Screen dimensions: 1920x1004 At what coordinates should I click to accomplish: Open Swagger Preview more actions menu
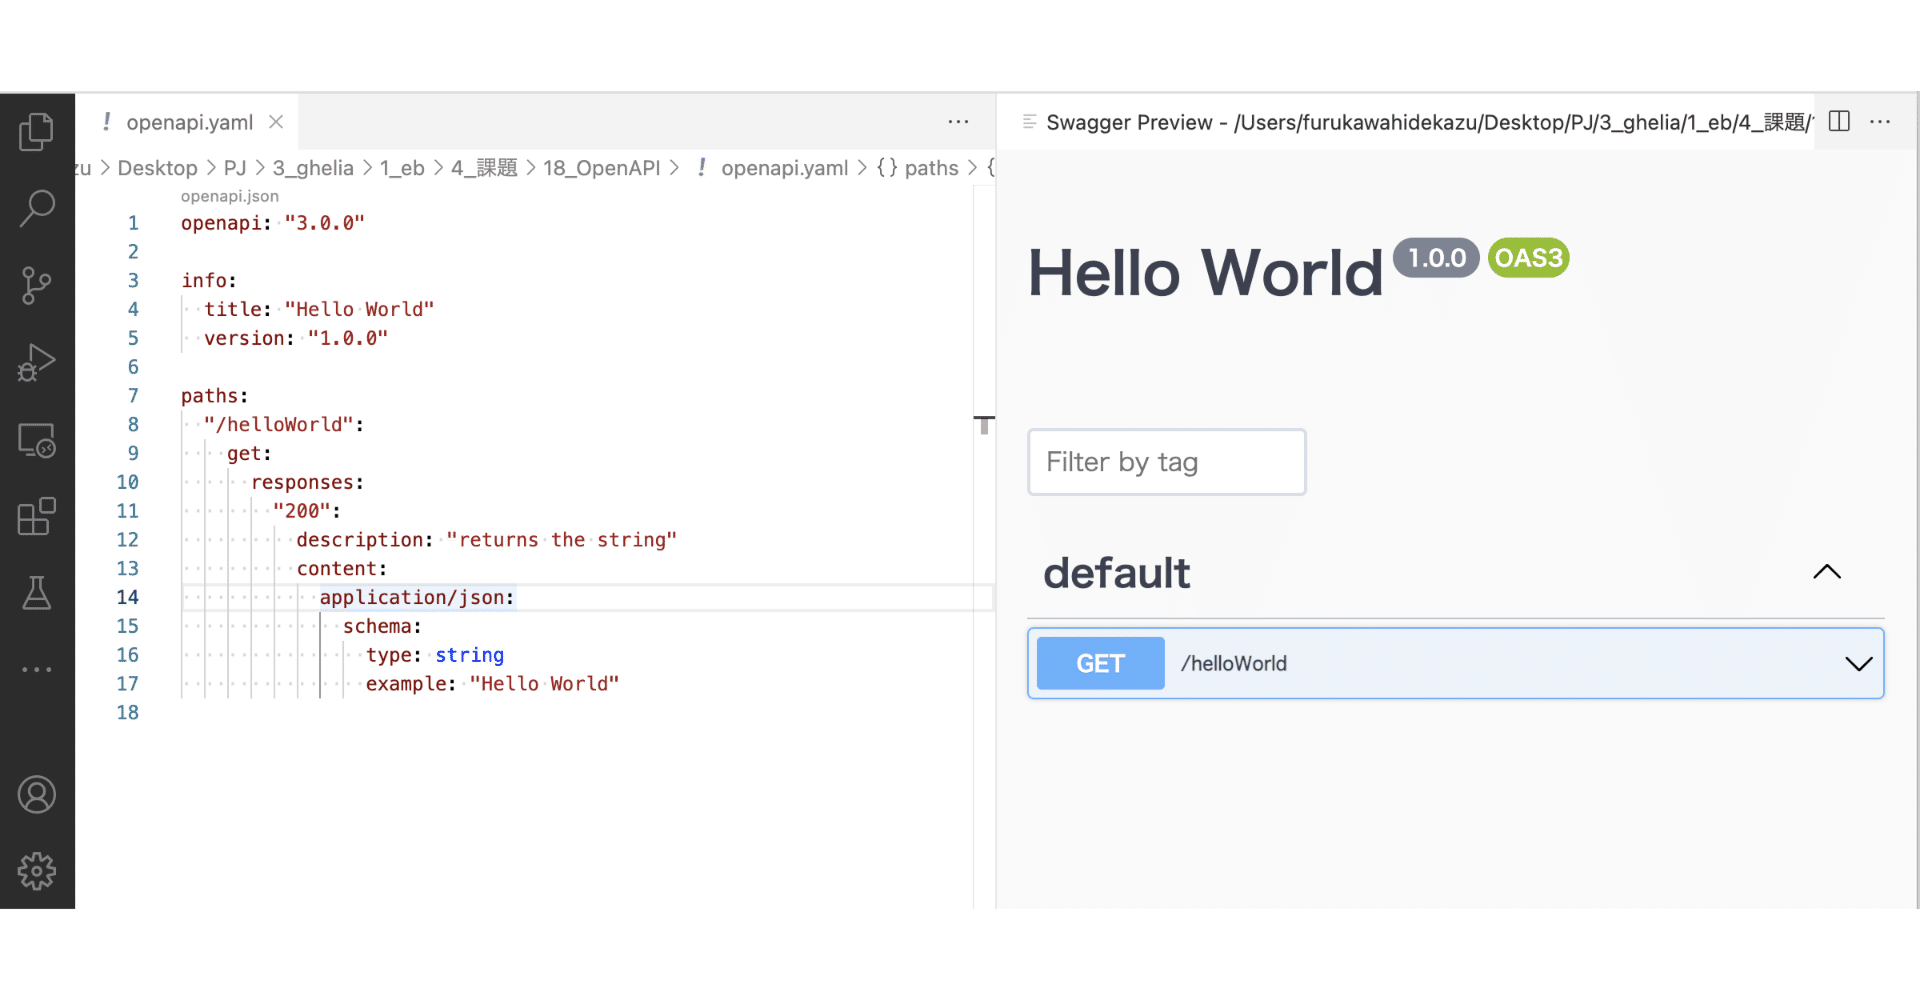click(x=1880, y=121)
